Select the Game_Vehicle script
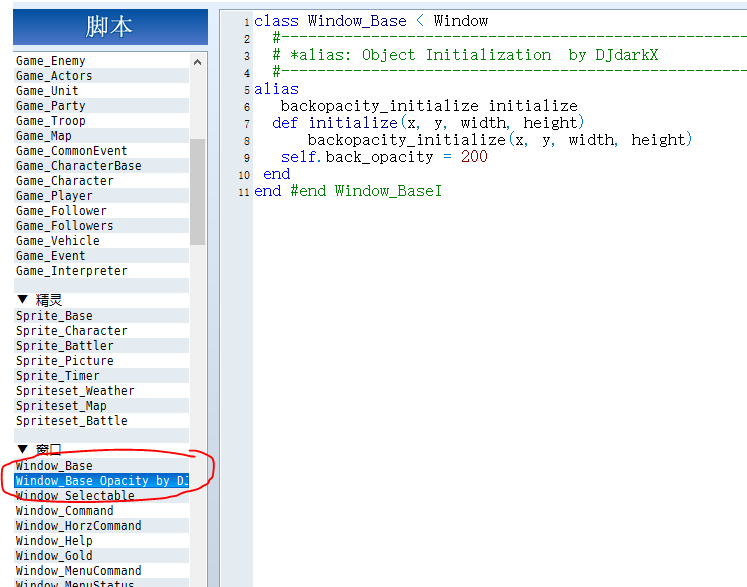 pyautogui.click(x=101, y=241)
